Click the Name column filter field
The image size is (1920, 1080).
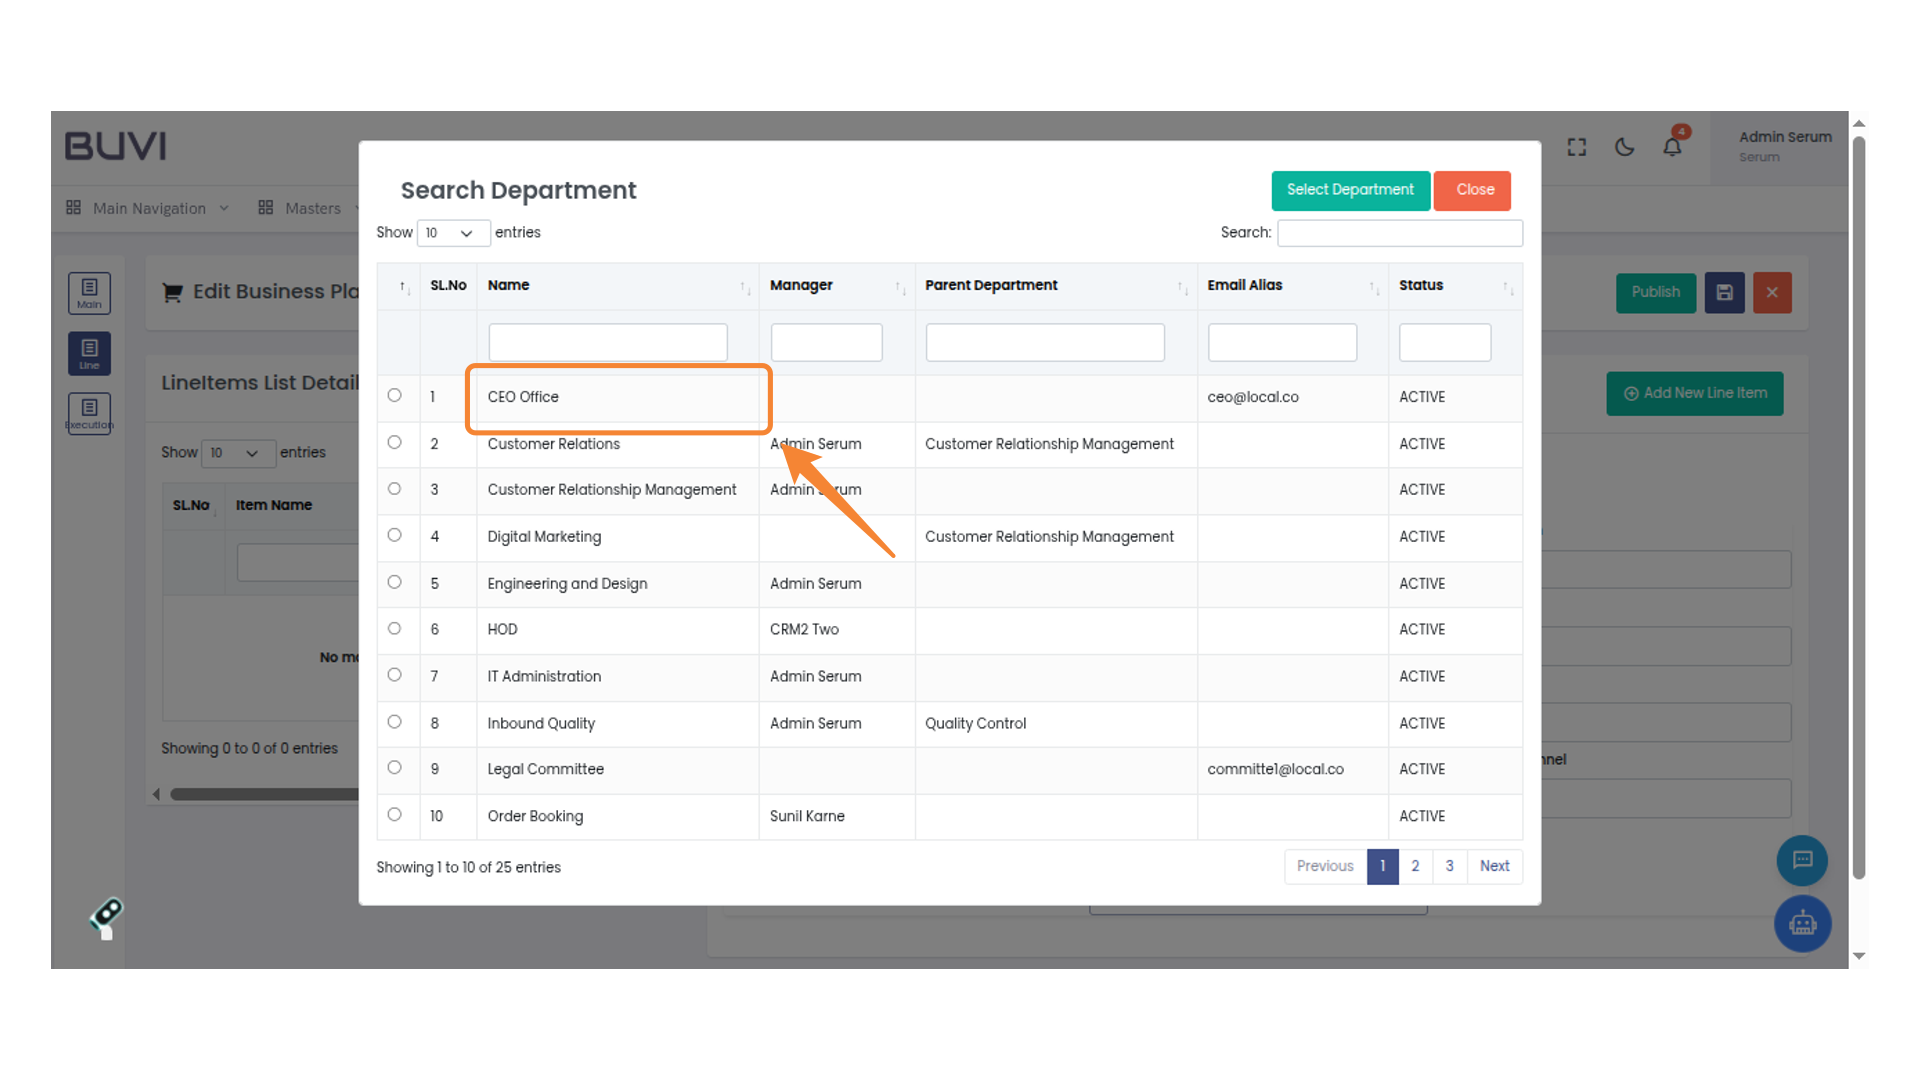(607, 342)
